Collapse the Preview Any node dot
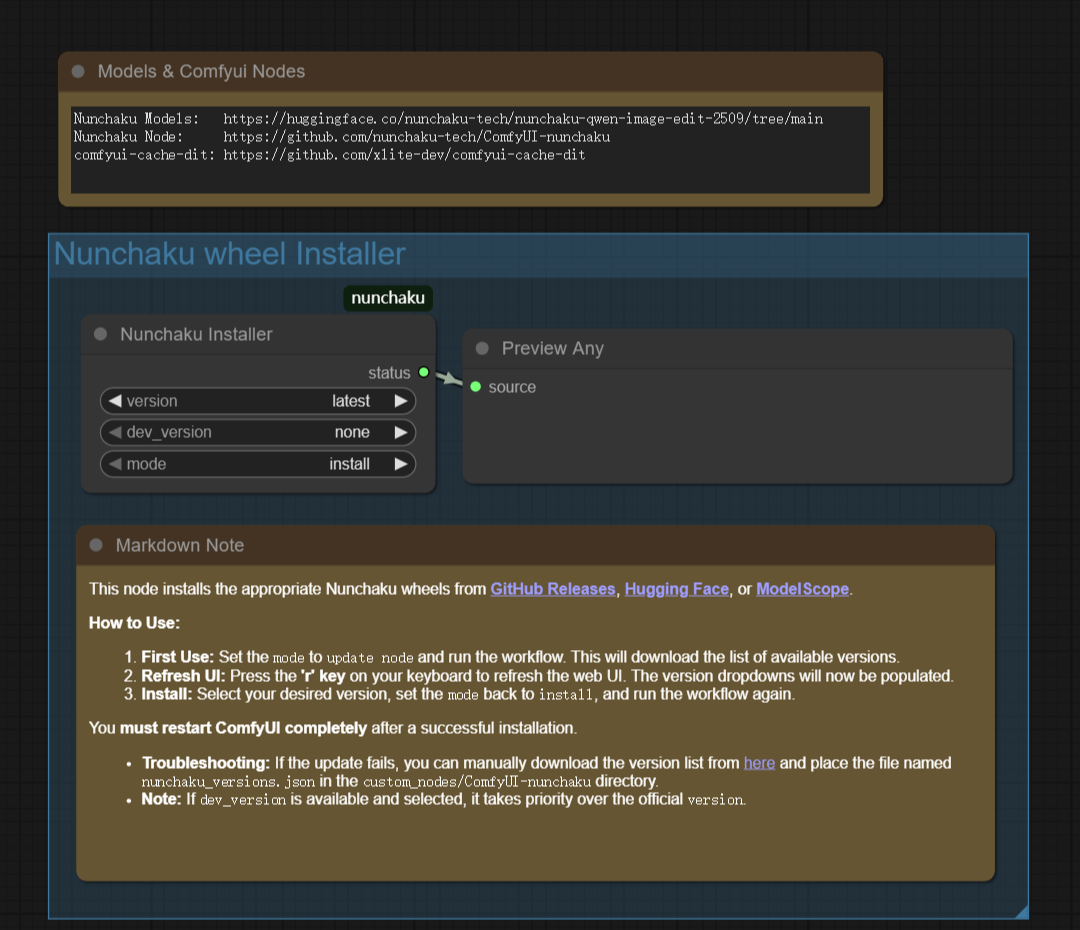This screenshot has width=1080, height=930. click(x=482, y=349)
